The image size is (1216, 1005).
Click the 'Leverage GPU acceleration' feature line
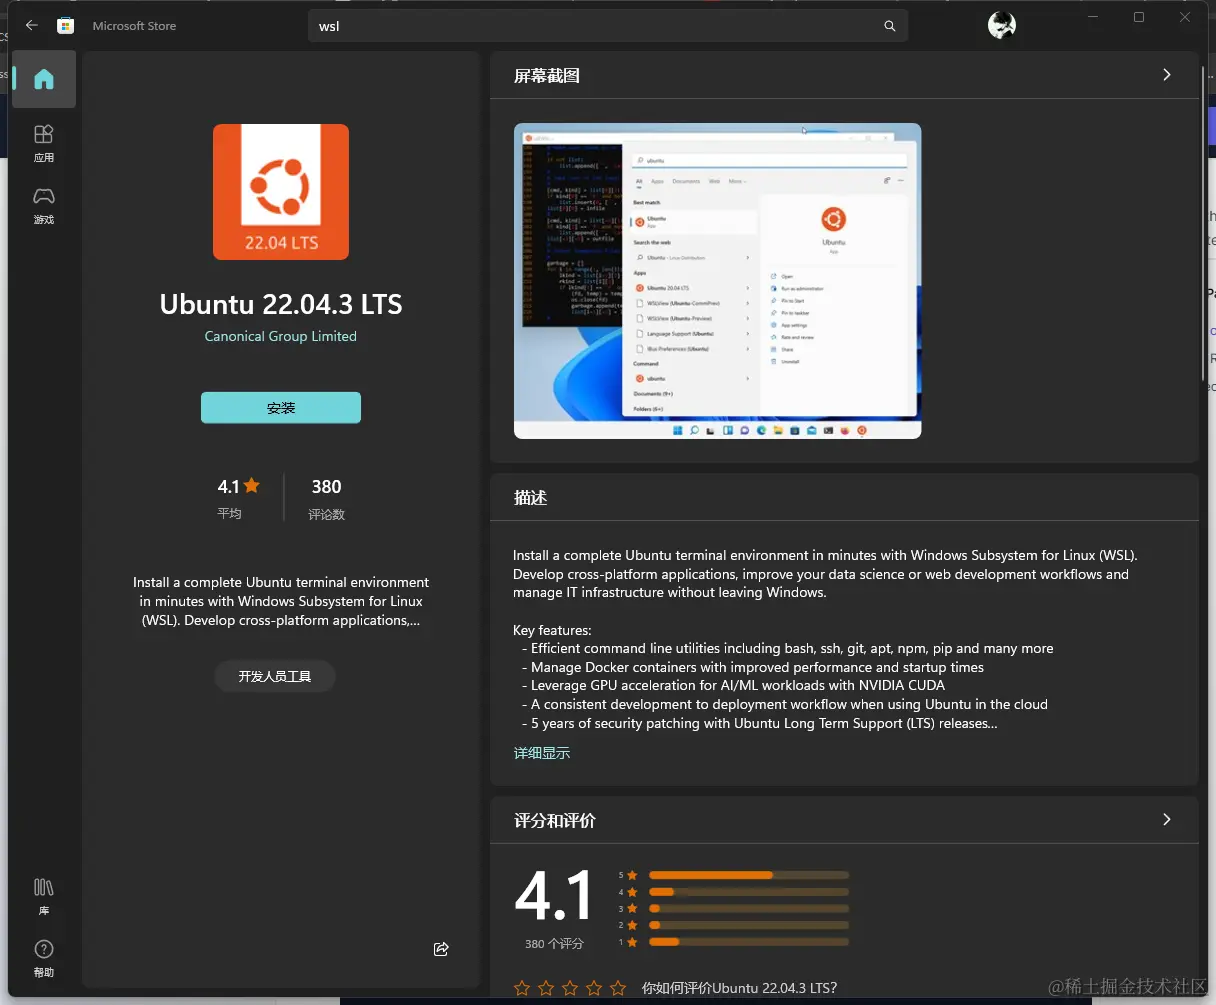tap(733, 686)
